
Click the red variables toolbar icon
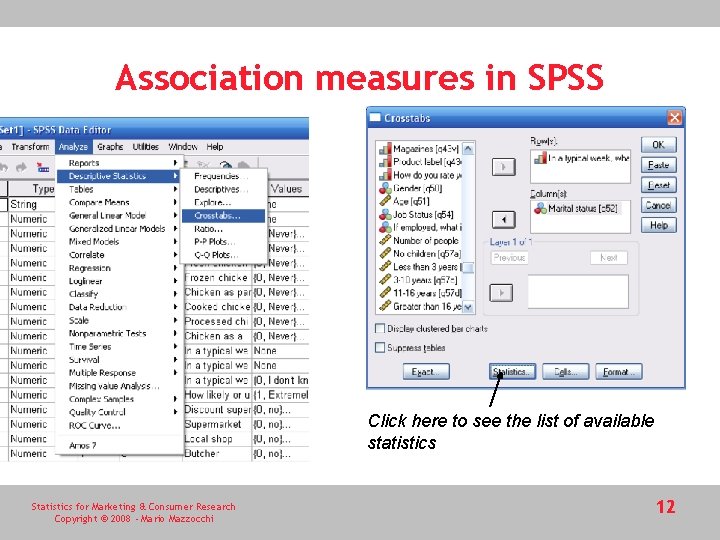43,167
